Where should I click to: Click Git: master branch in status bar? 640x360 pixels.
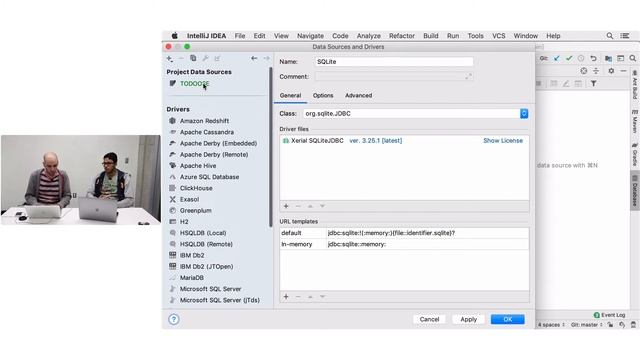click(x=587, y=325)
